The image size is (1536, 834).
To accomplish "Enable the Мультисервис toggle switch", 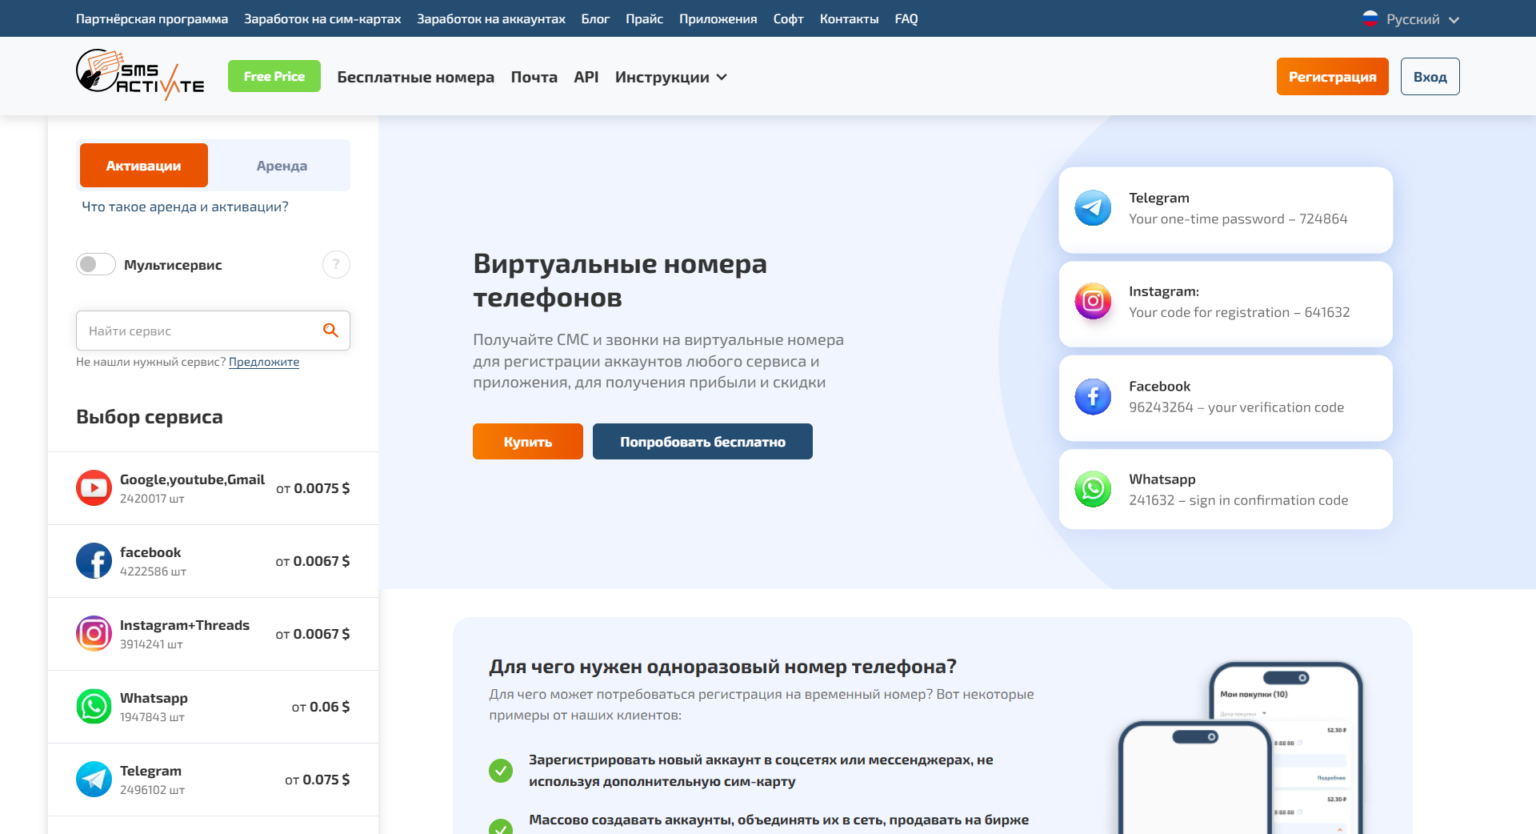I will click(95, 264).
